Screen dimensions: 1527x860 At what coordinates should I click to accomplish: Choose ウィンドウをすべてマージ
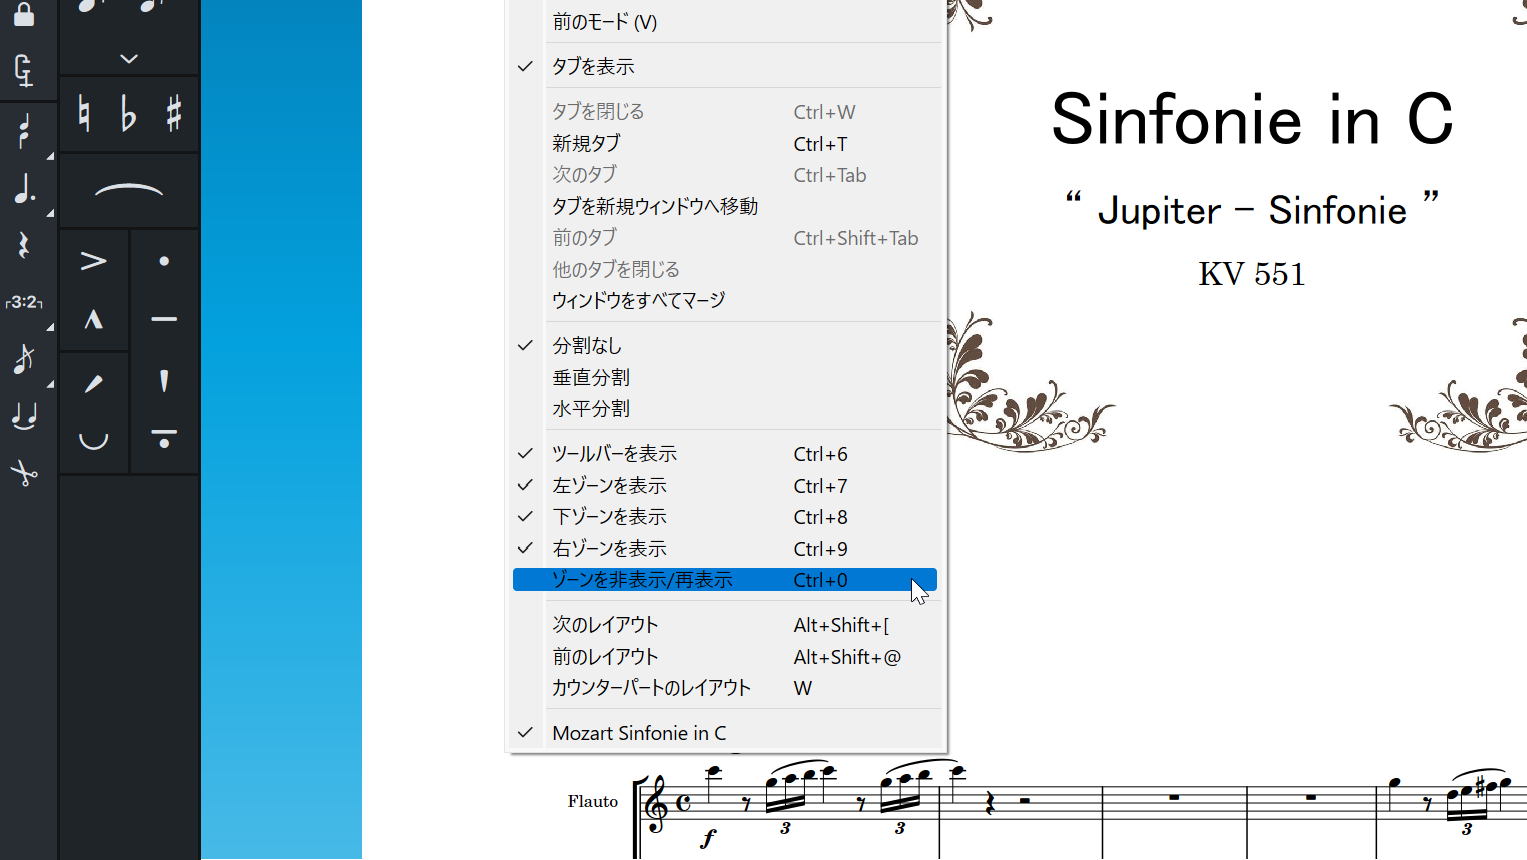click(x=727, y=301)
